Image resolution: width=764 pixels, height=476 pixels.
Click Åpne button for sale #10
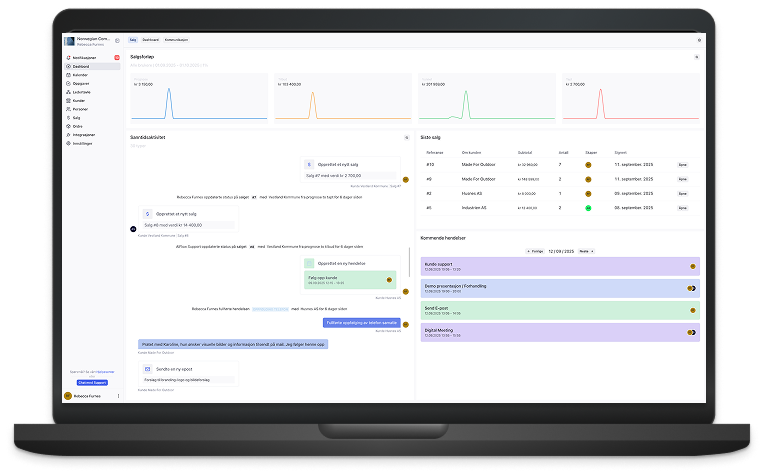[683, 163]
